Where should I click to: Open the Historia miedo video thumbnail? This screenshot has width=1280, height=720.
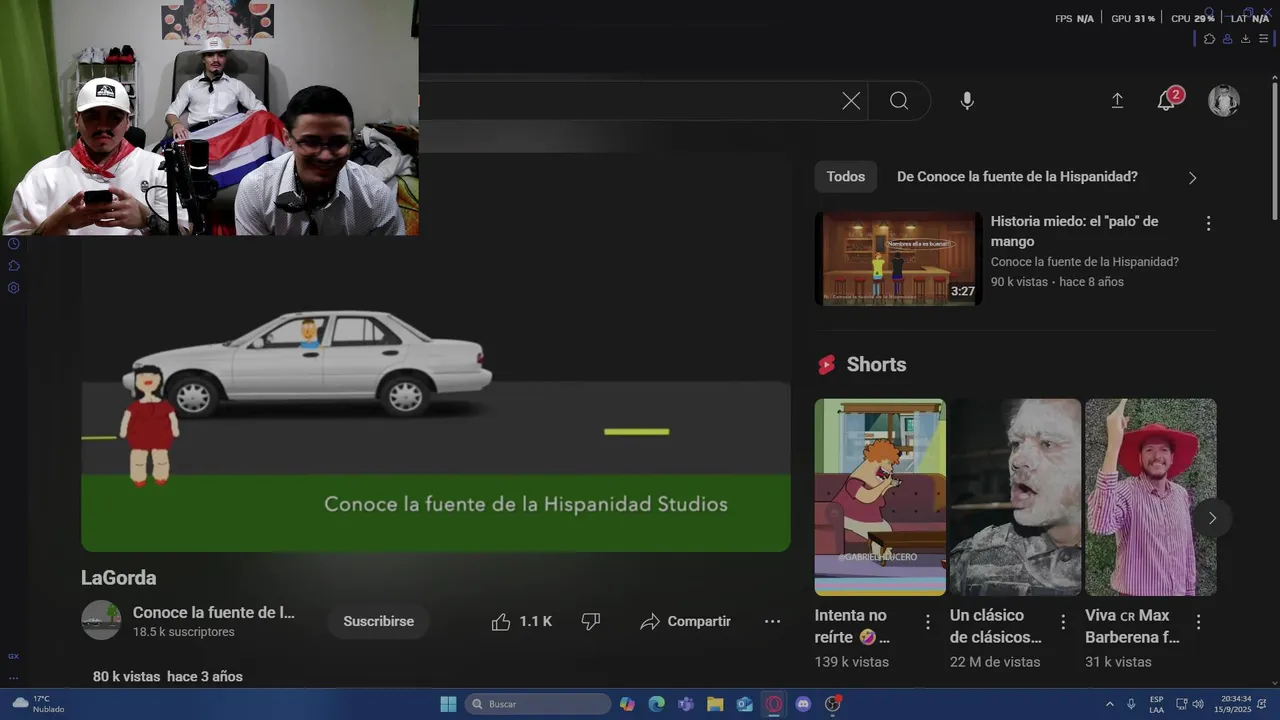(x=898, y=258)
